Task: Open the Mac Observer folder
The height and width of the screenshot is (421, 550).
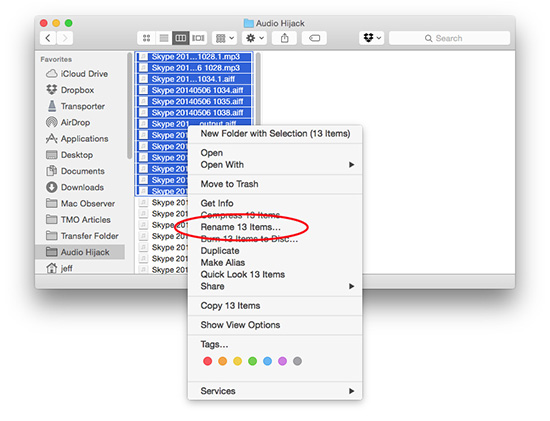Action: (x=81, y=203)
